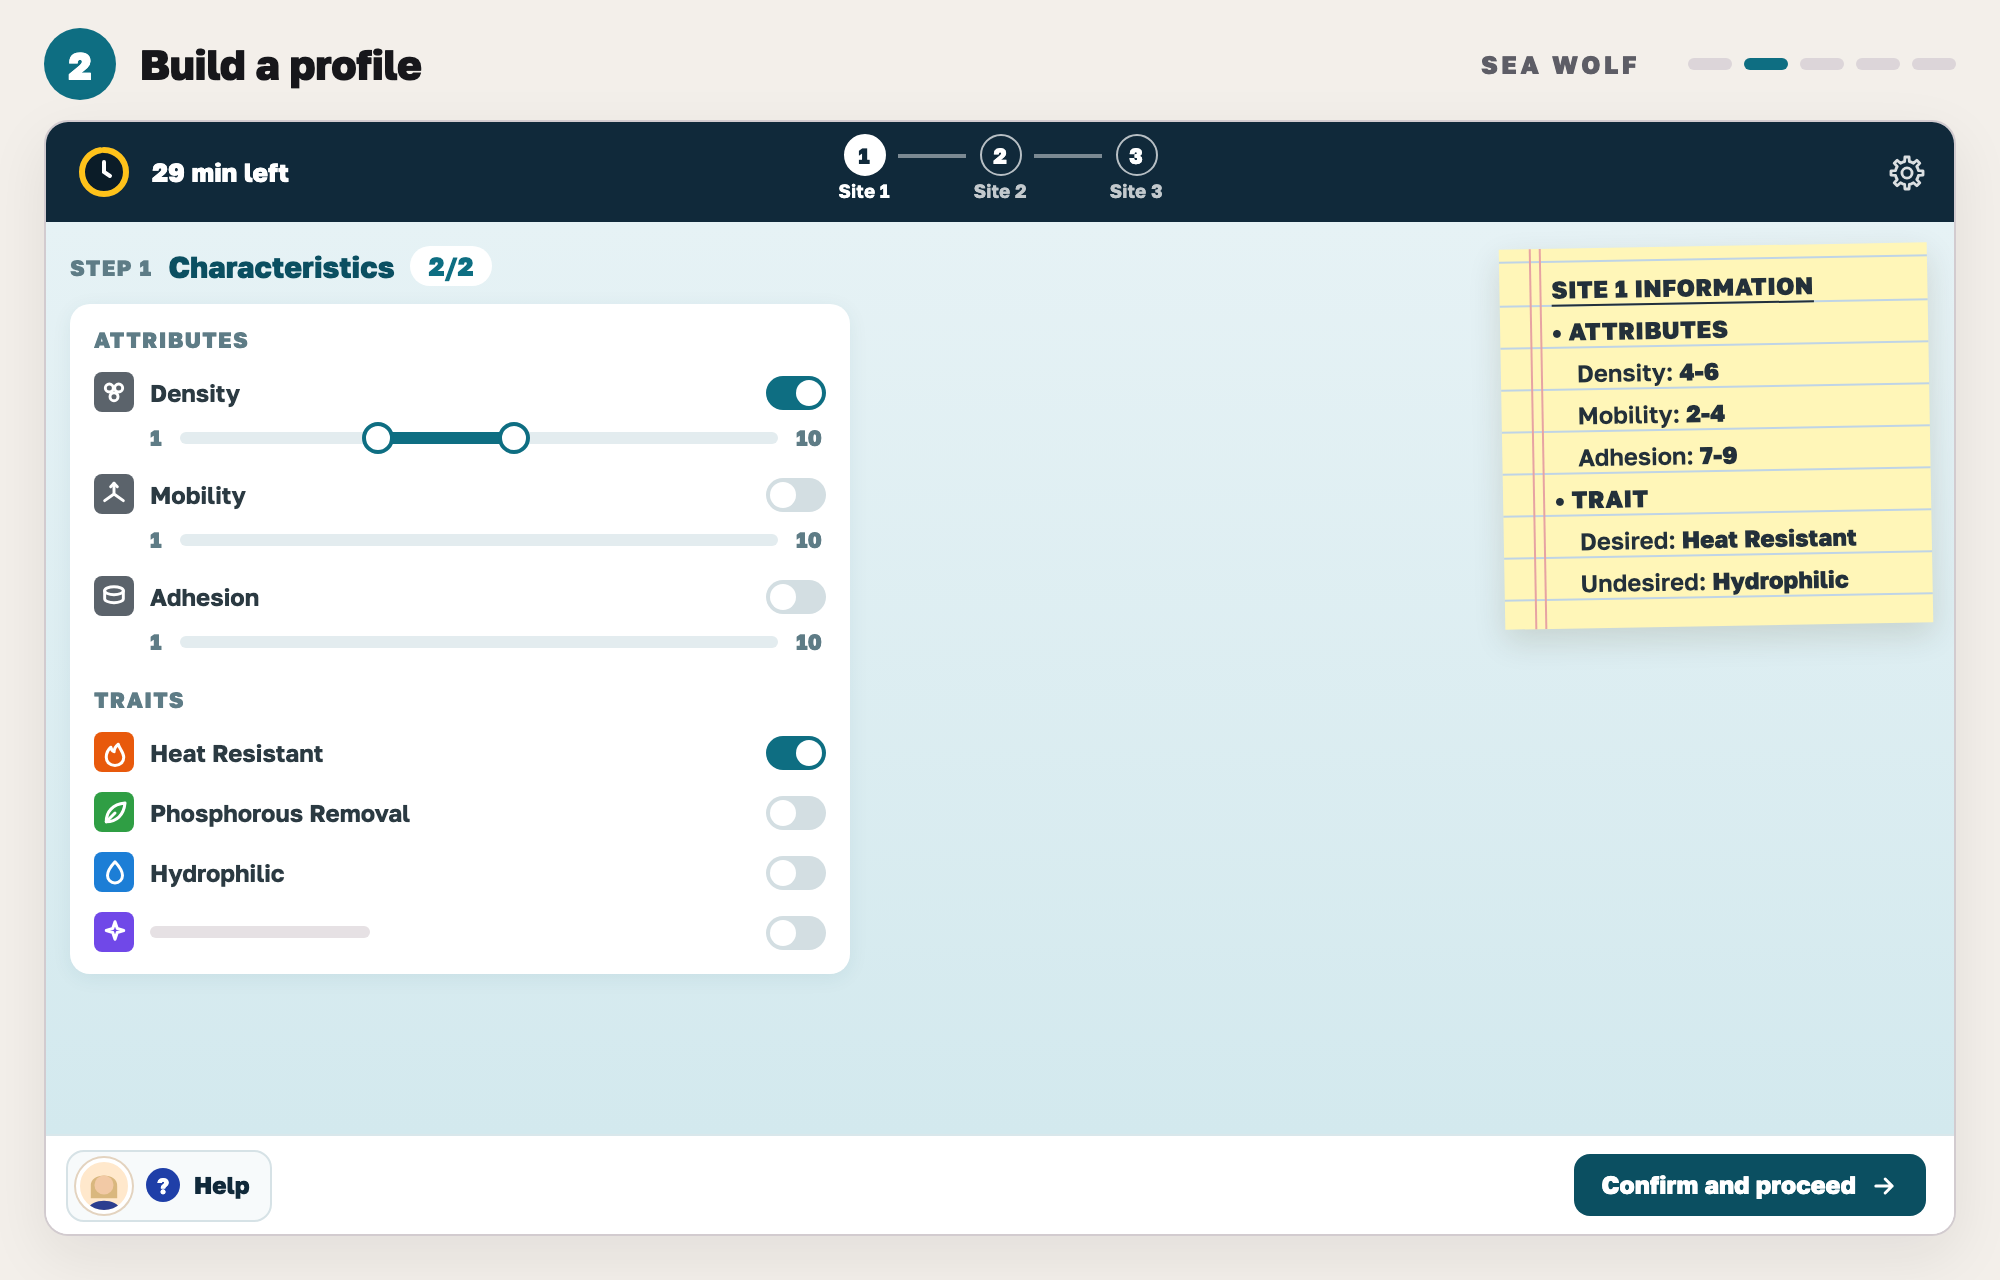2000x1280 pixels.
Task: Click the Density slider's right handle
Action: (514, 438)
